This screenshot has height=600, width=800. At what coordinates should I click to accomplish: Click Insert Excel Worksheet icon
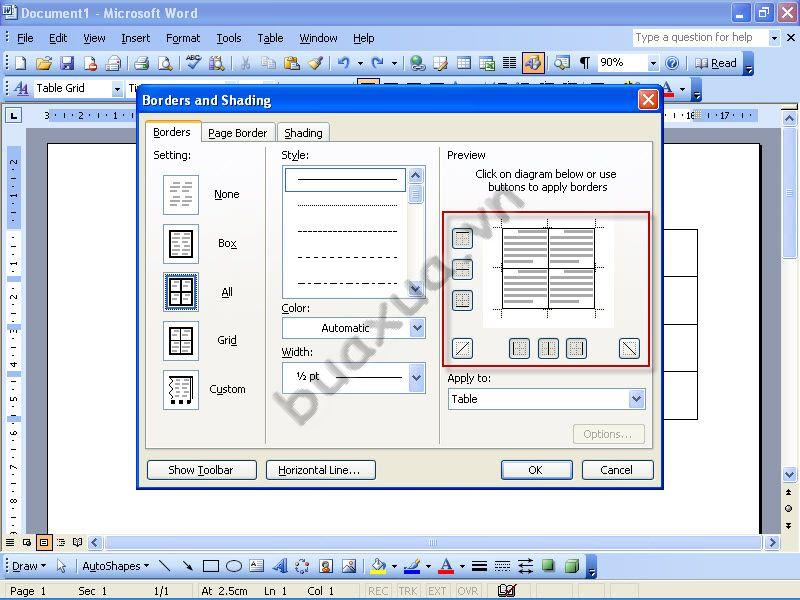click(x=487, y=63)
